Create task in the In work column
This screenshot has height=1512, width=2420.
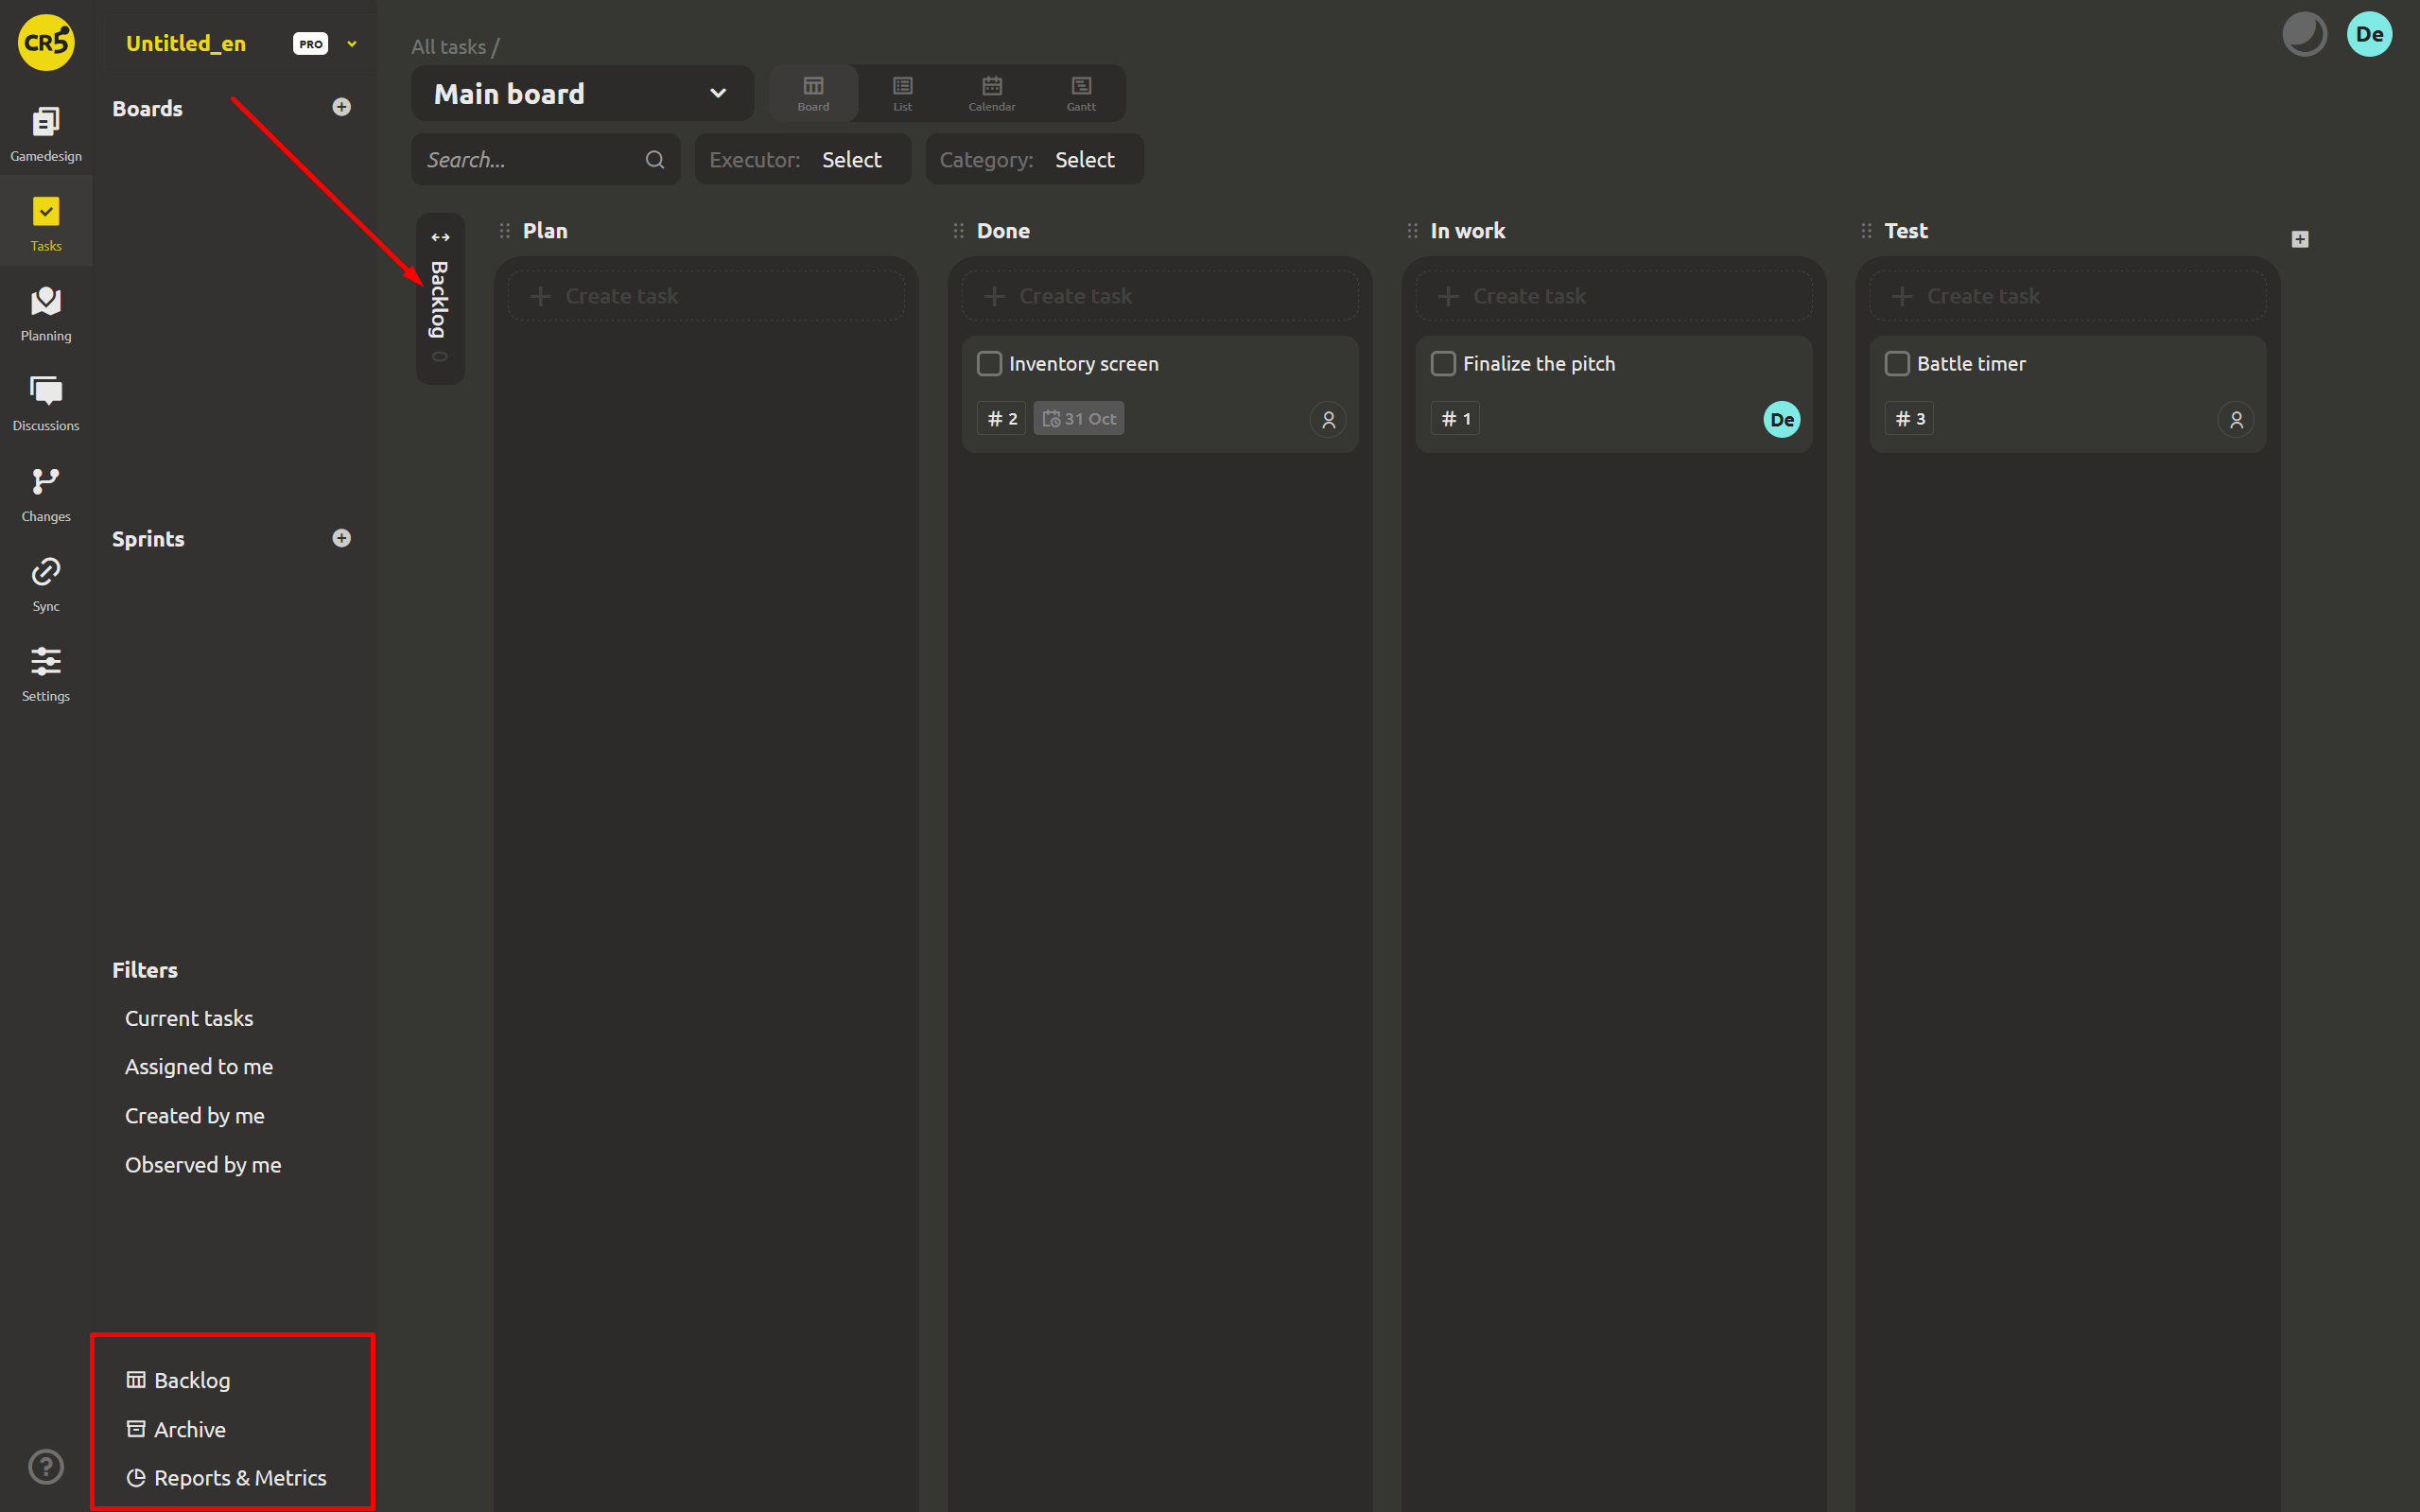(1614, 296)
